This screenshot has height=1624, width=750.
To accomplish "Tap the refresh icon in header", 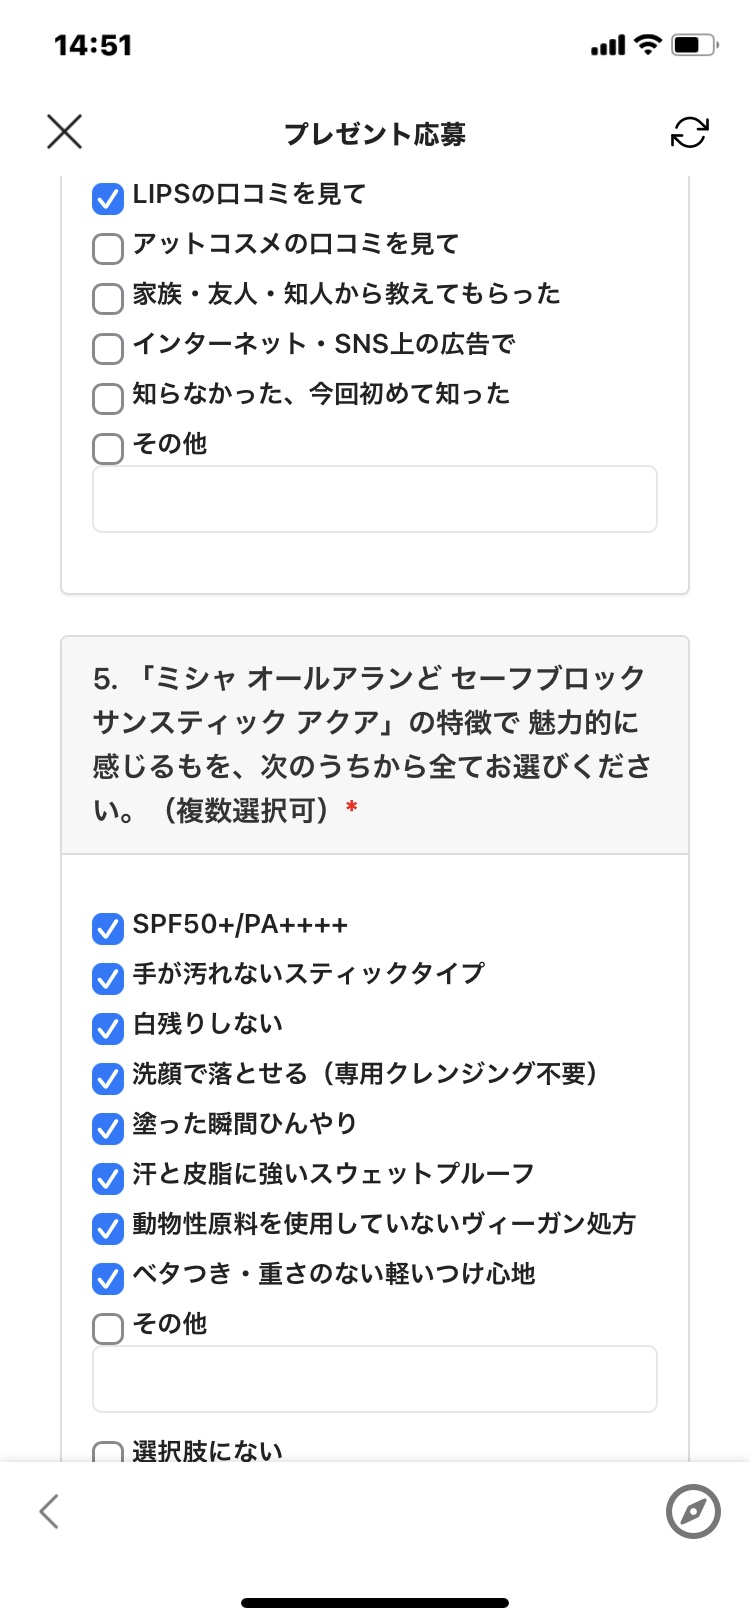I will 689,132.
